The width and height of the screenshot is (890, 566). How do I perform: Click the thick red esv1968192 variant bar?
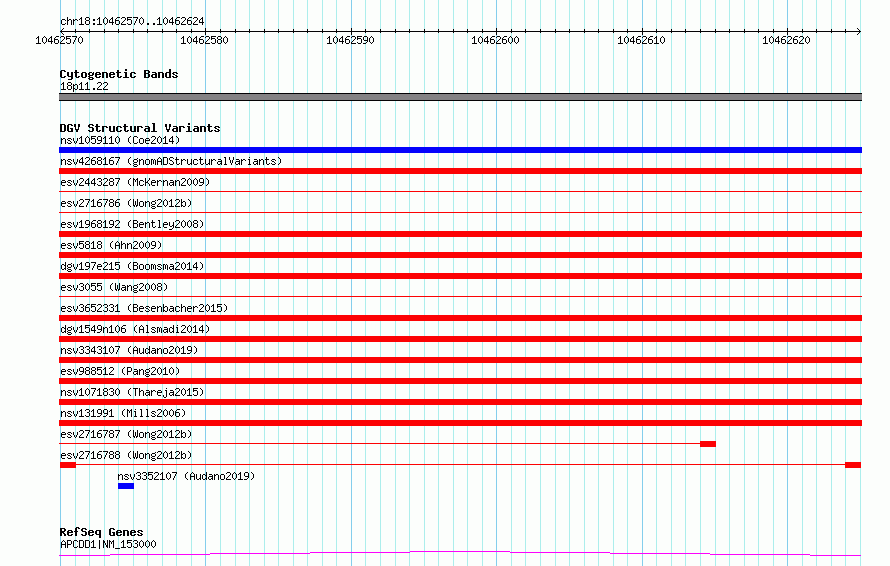[460, 234]
